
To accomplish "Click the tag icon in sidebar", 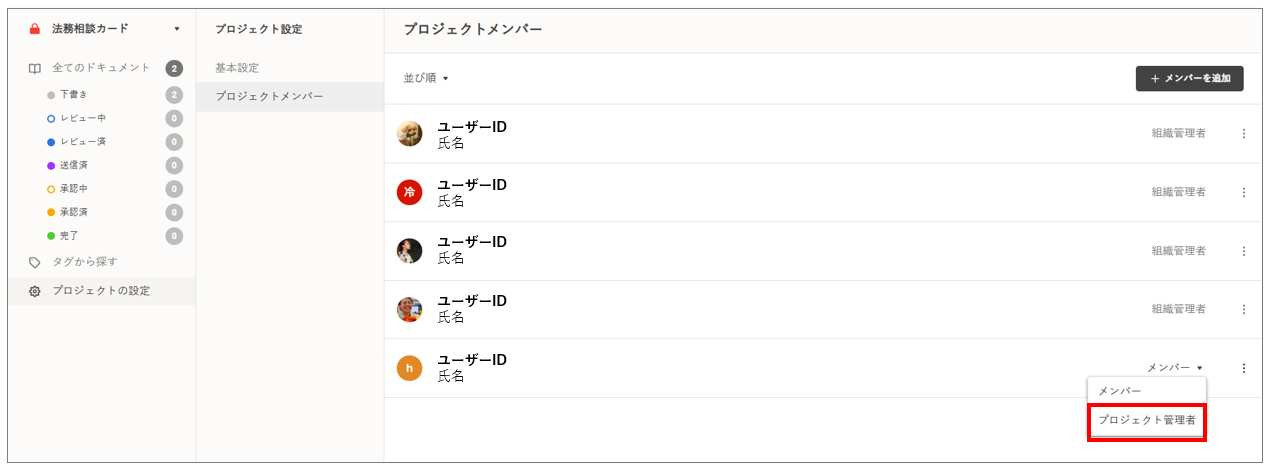I will click(35, 262).
